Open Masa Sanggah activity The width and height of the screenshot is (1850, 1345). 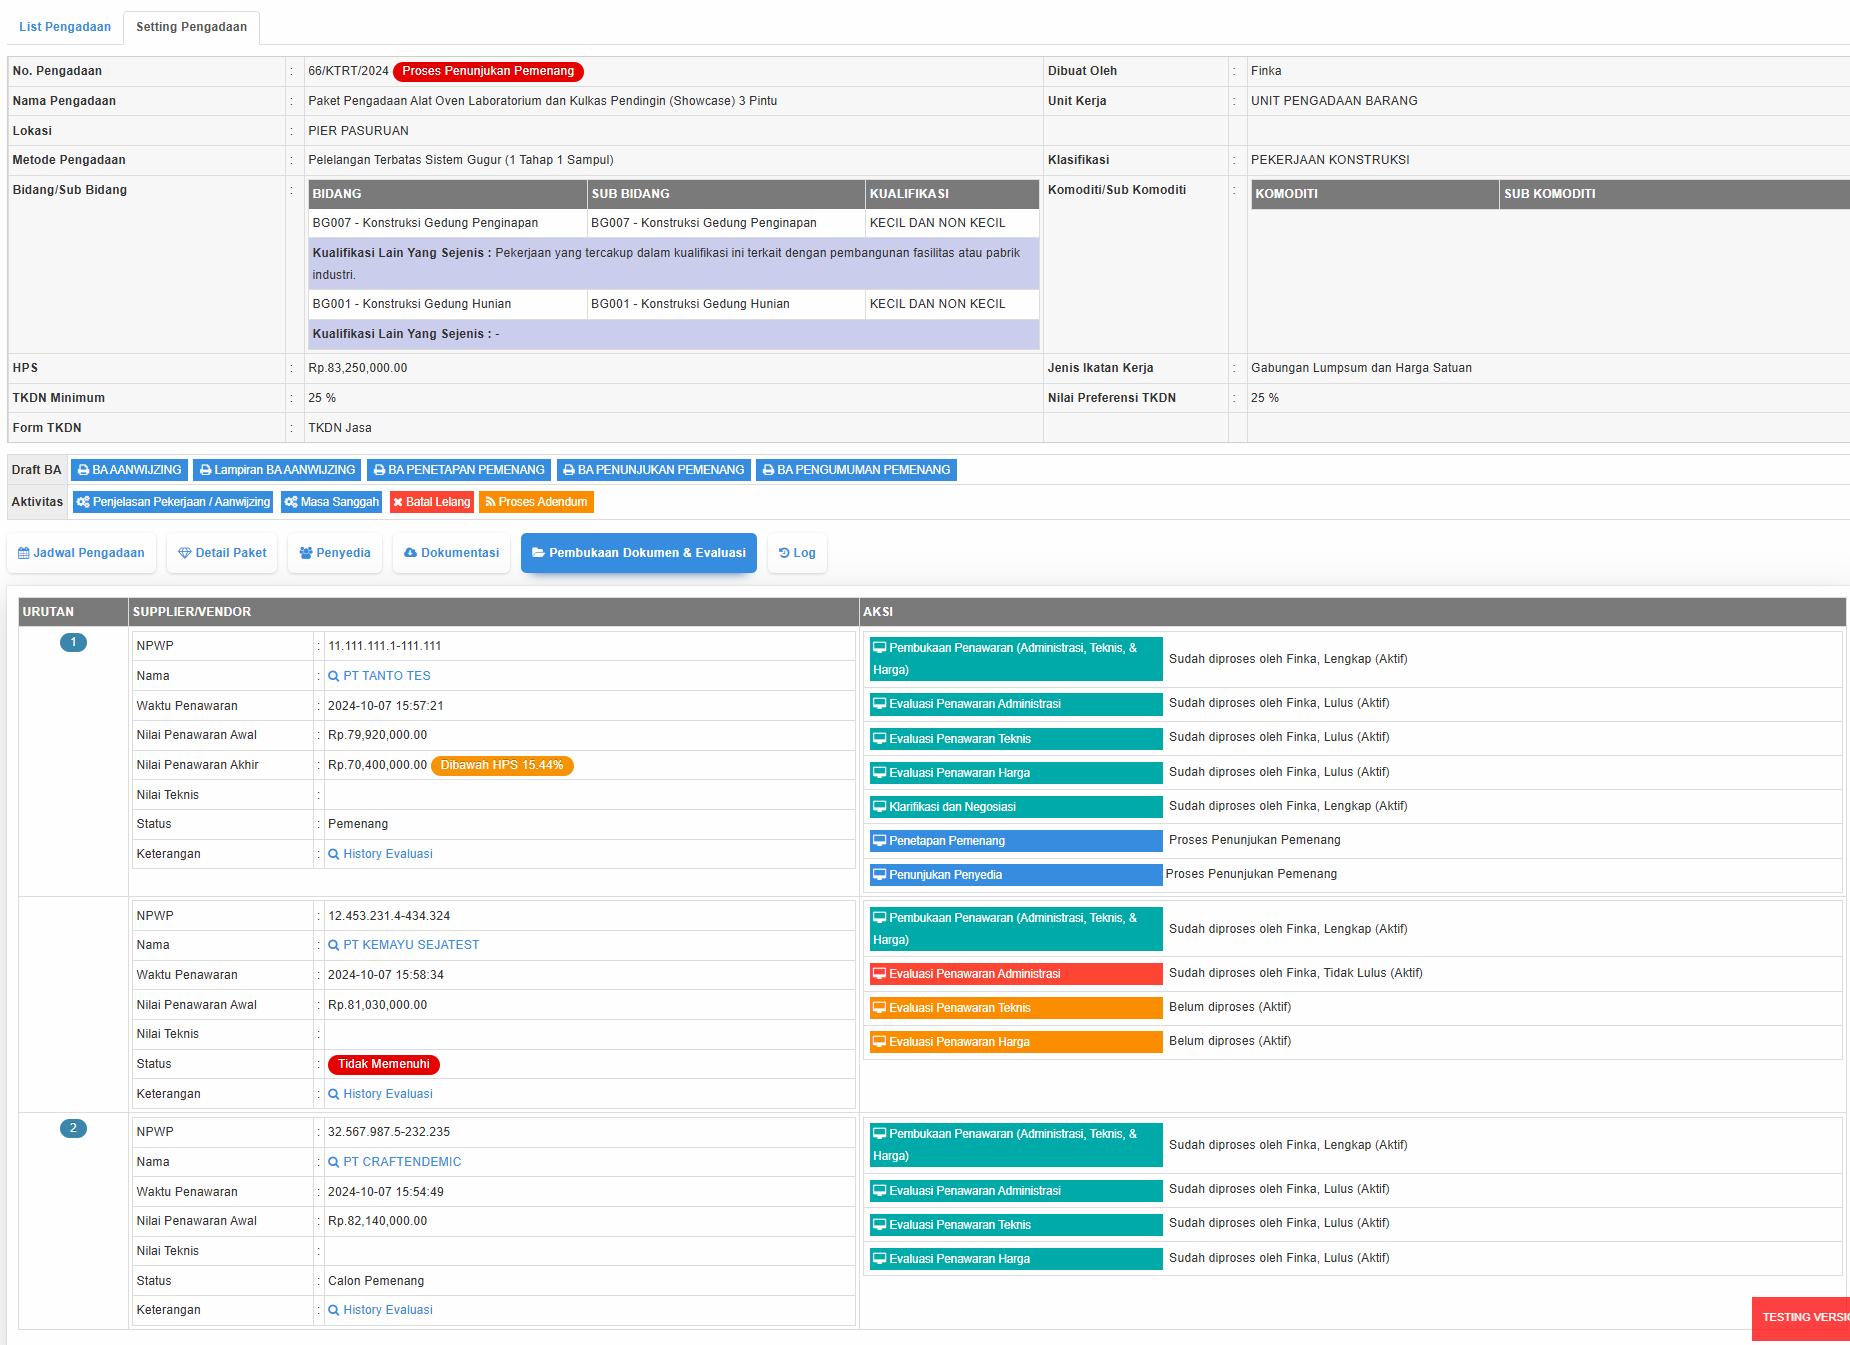click(331, 502)
